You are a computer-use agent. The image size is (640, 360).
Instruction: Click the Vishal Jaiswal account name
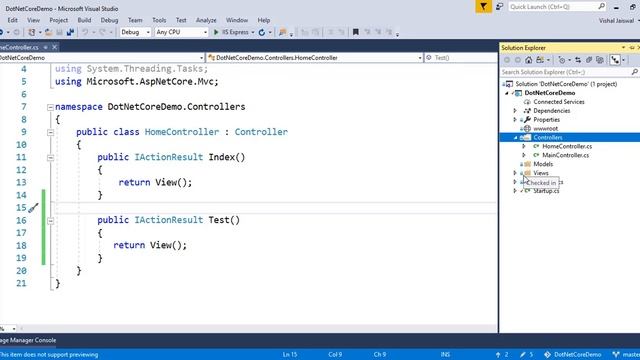616,20
